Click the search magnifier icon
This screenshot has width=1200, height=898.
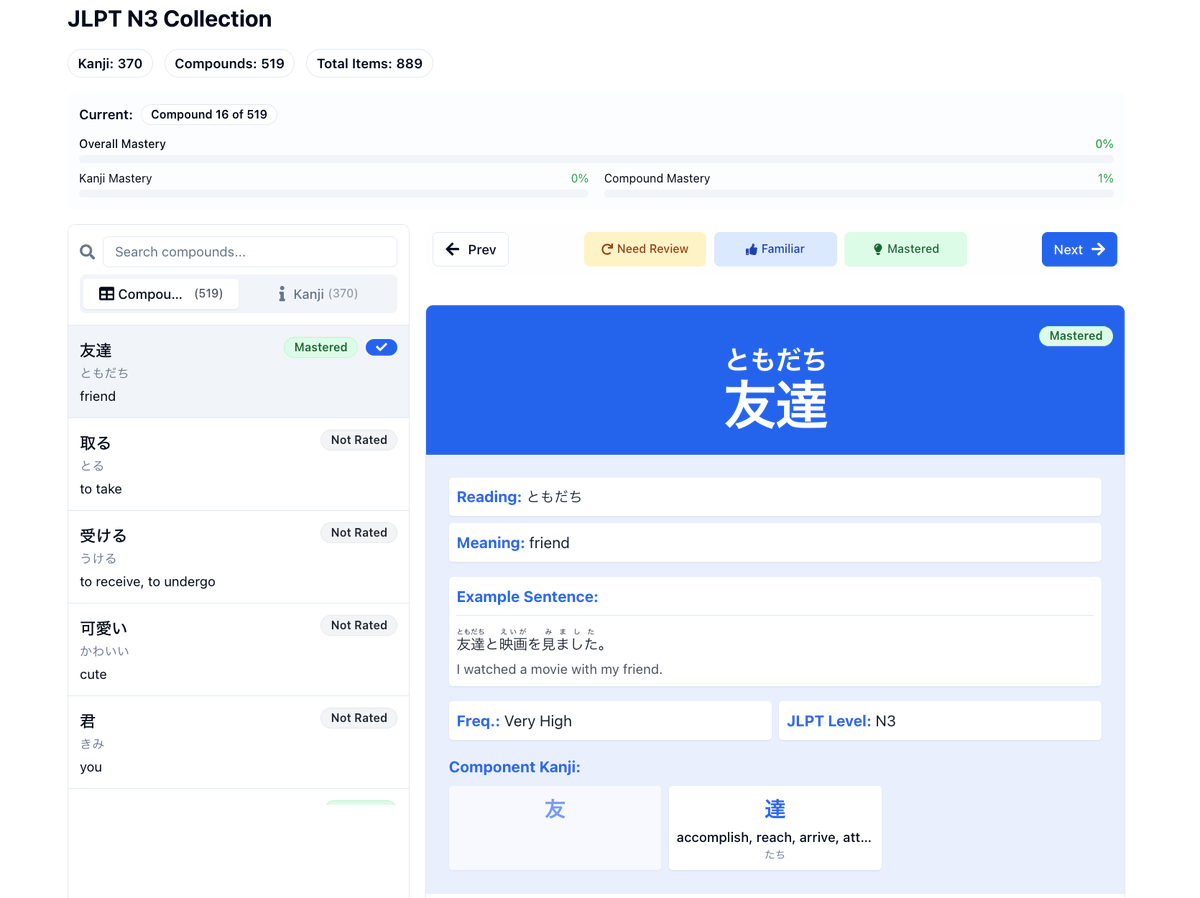point(88,252)
